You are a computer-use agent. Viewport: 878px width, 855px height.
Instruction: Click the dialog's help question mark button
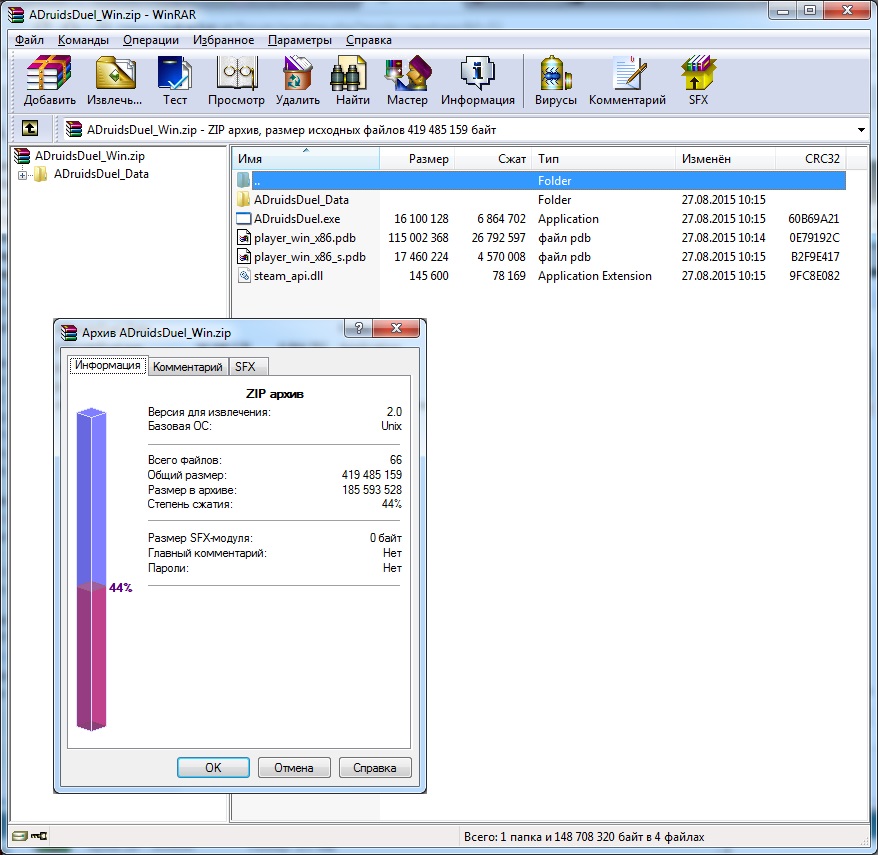pyautogui.click(x=359, y=328)
